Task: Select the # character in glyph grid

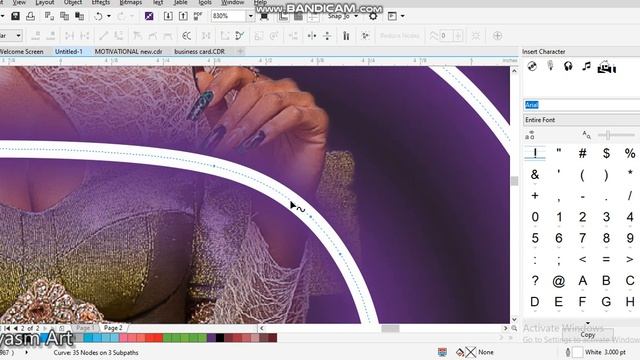Action: point(582,153)
